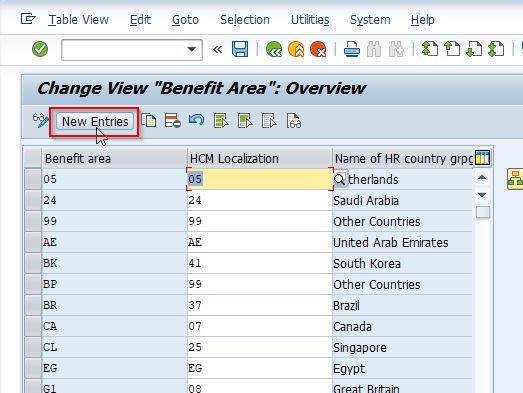Click the hierarchy icon right of table
The height and width of the screenshot is (393, 523).
515,179
